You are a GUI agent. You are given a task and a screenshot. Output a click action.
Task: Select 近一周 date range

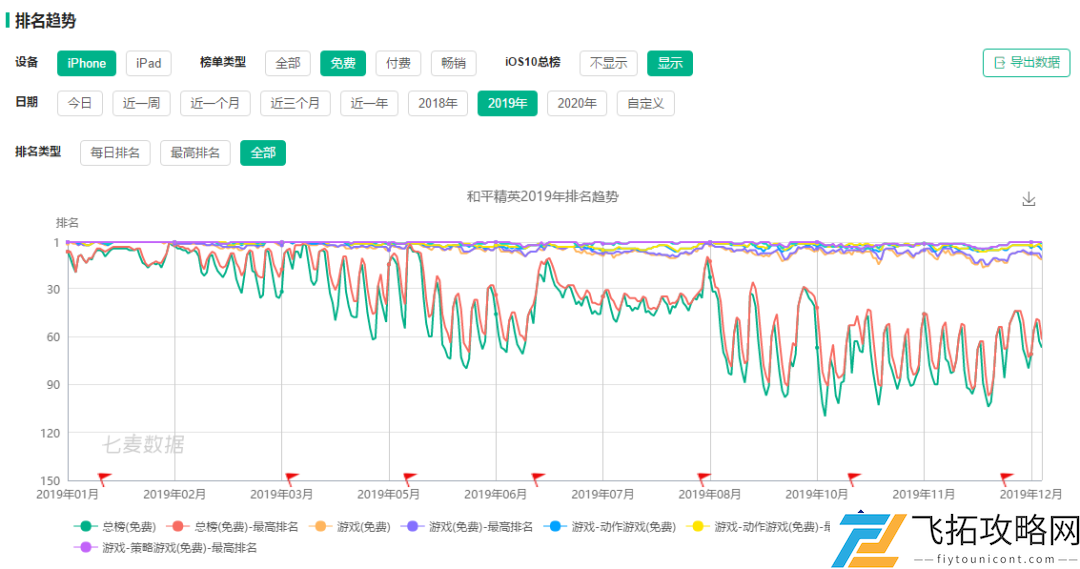coord(141,103)
